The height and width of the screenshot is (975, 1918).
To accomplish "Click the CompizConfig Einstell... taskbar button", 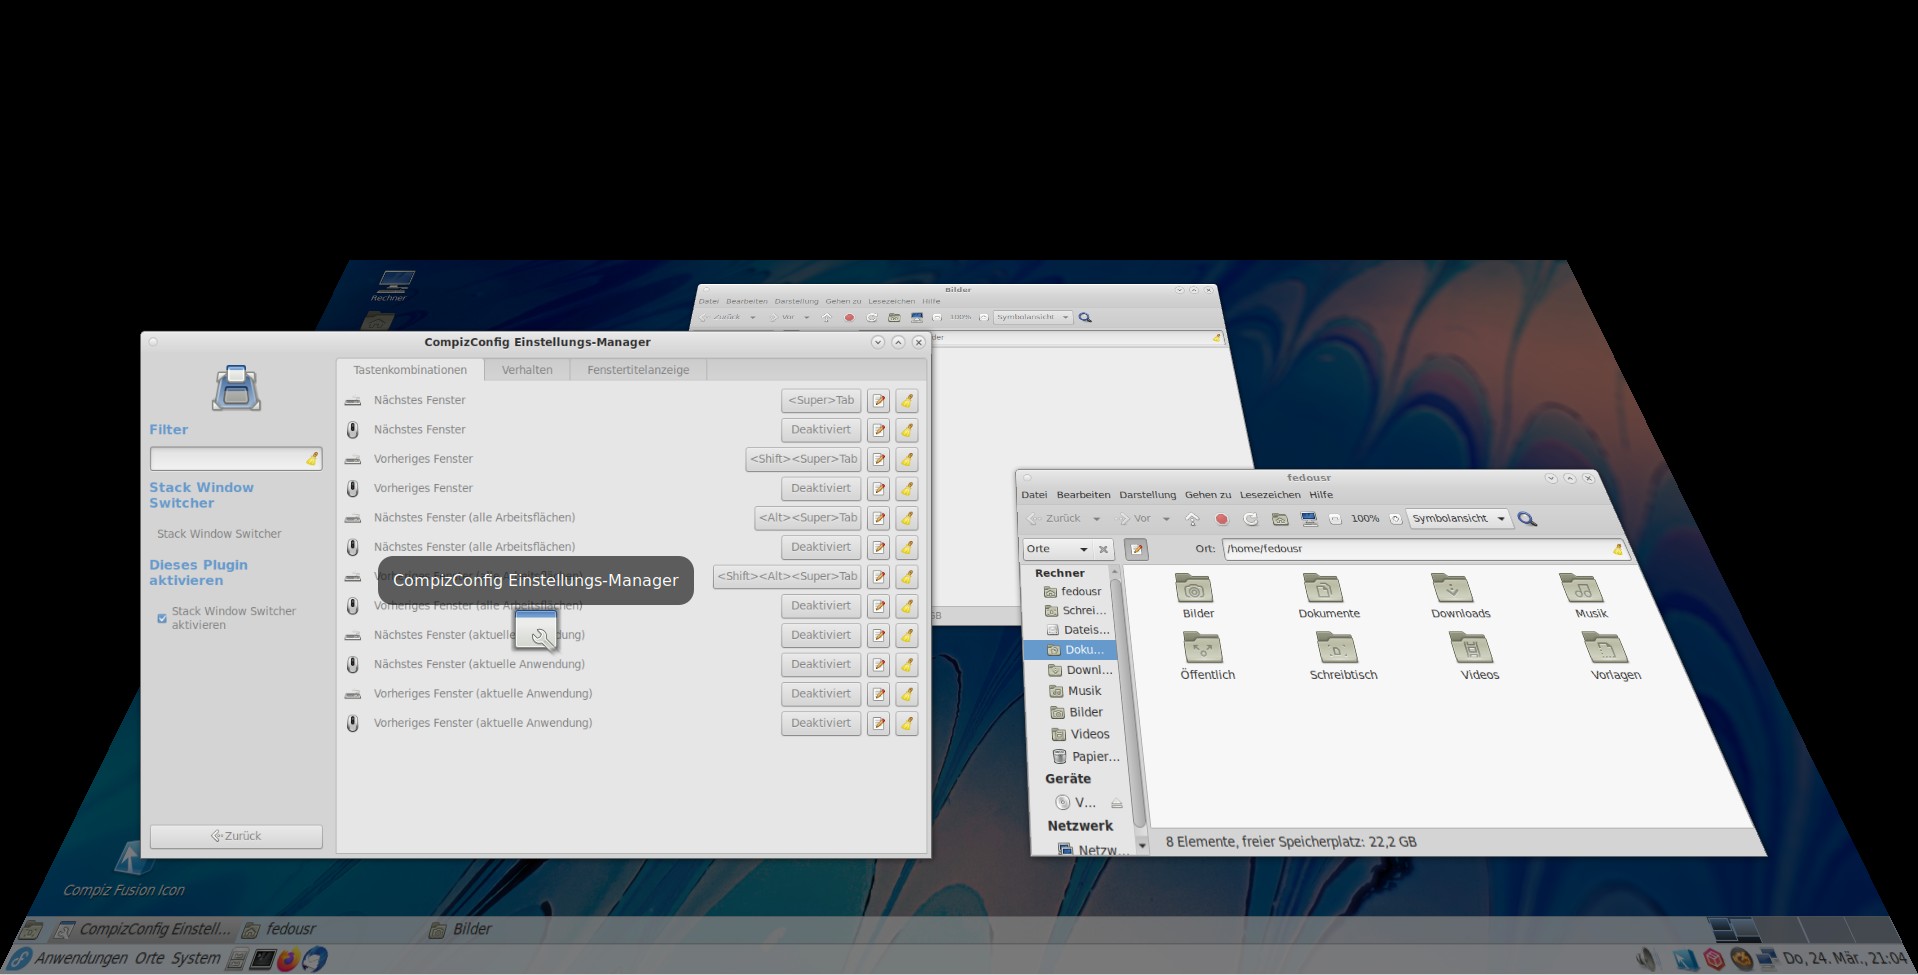I will coord(144,930).
